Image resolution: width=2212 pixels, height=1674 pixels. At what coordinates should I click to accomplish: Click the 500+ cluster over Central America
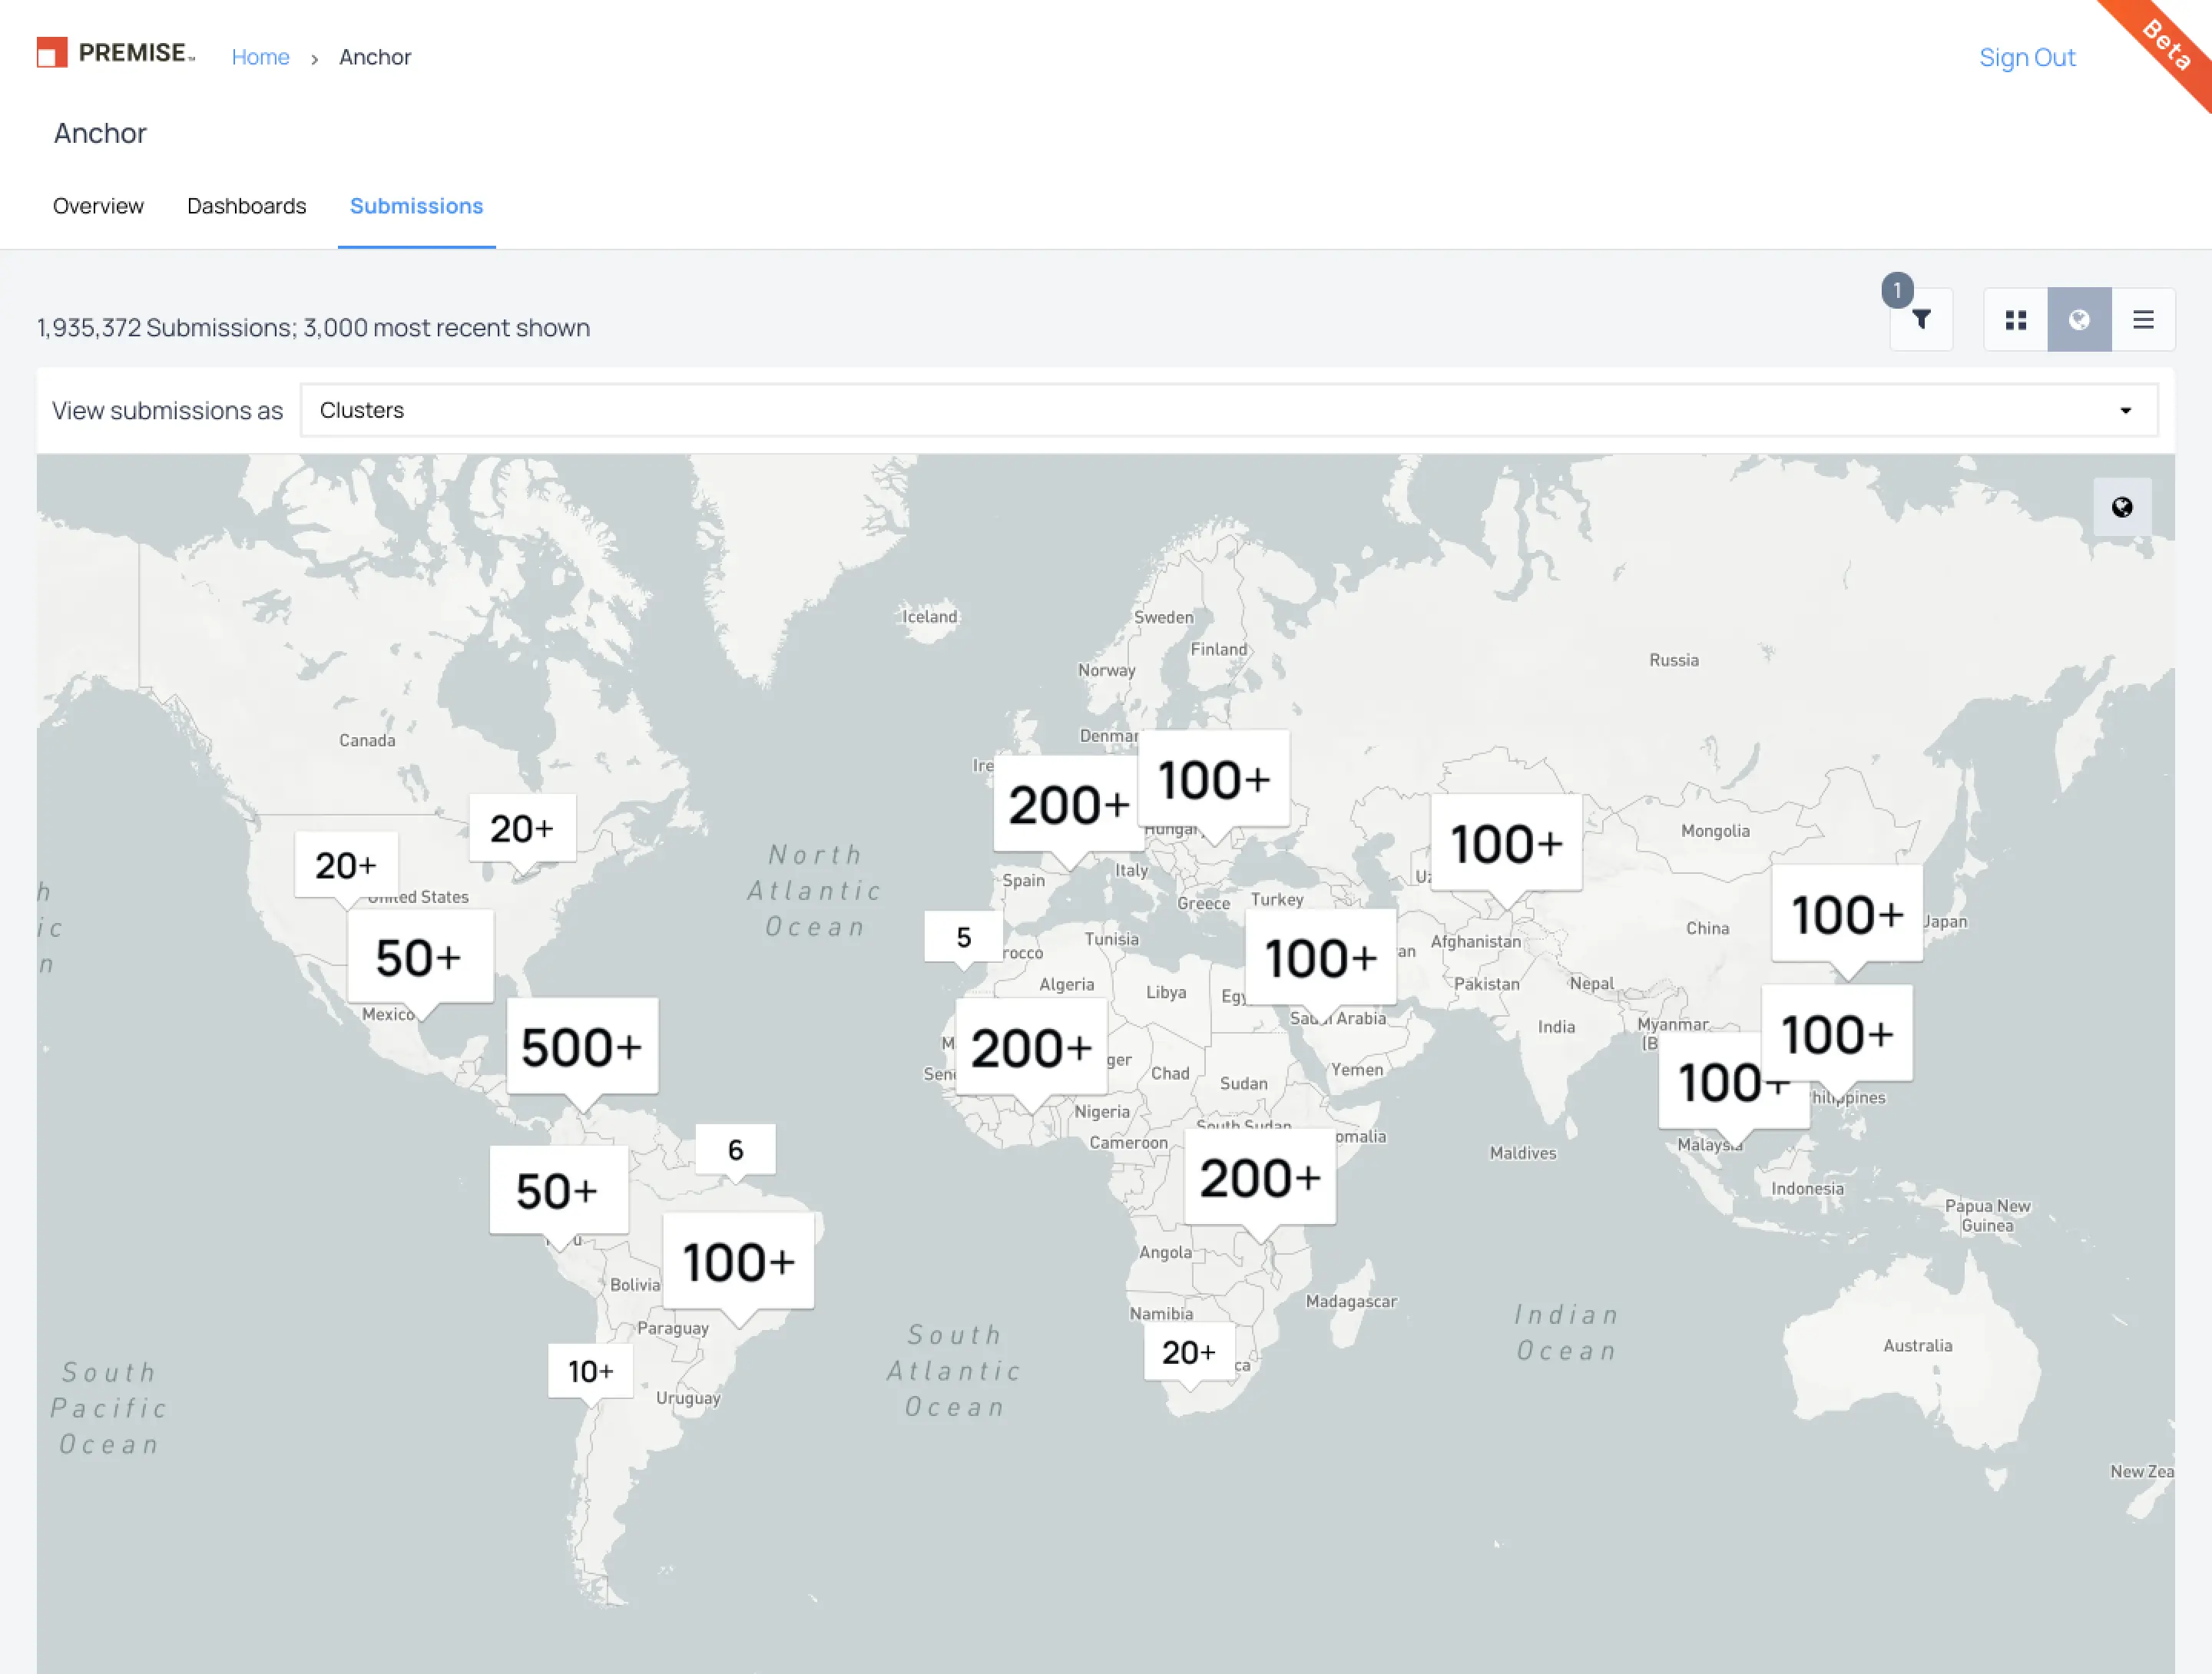tap(582, 1046)
